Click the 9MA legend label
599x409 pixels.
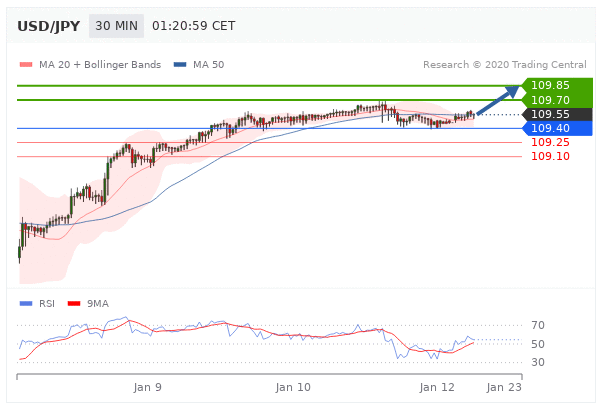click(98, 304)
